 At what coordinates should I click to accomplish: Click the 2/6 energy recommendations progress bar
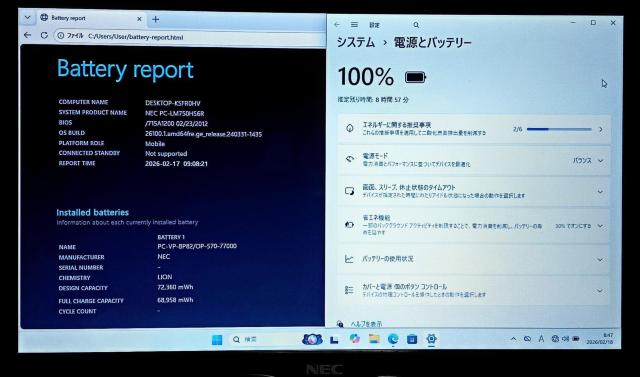tap(559, 129)
